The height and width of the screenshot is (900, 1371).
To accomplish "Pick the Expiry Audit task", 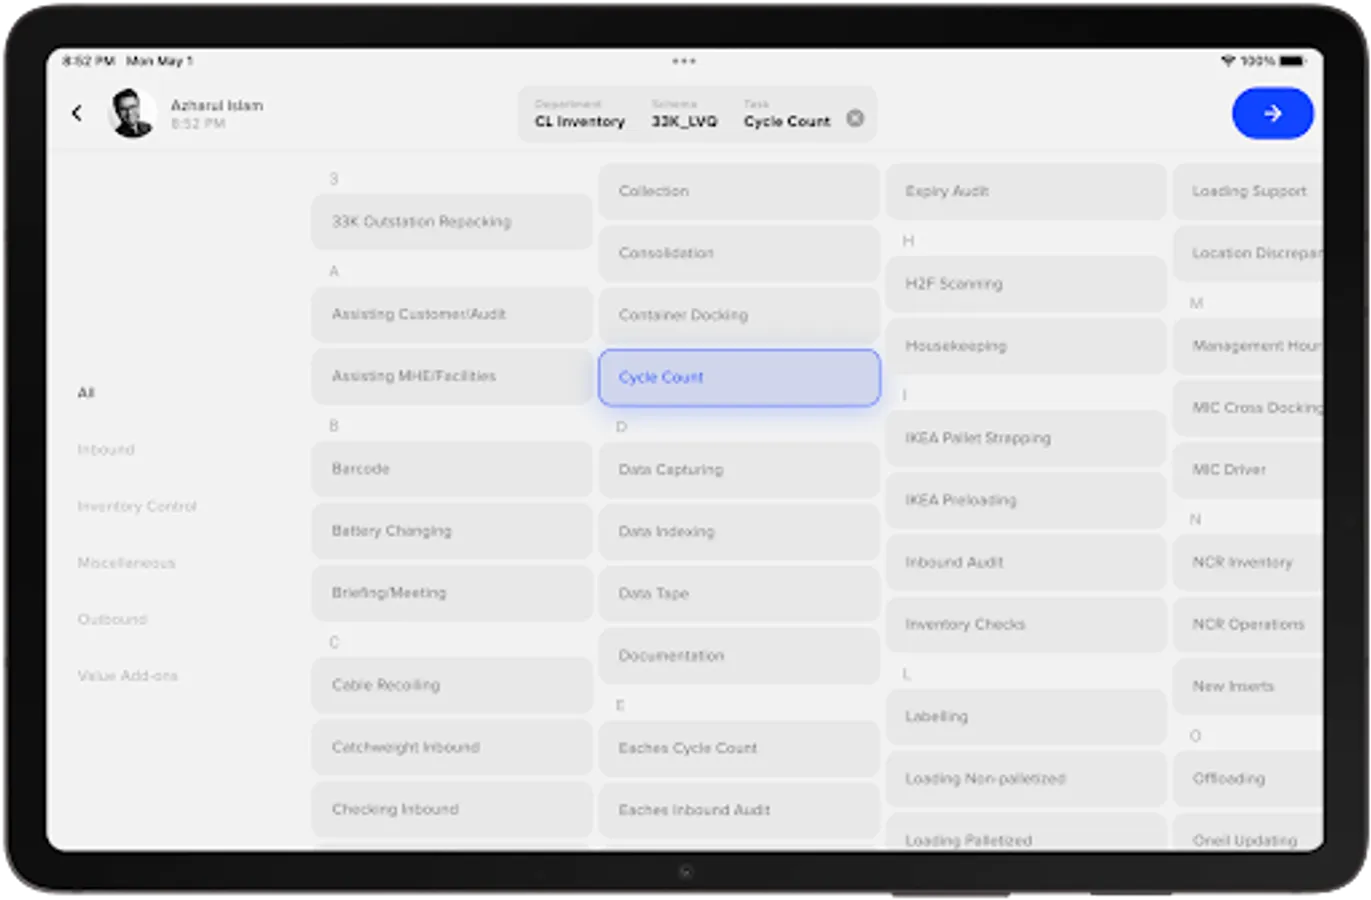I will pyautogui.click(x=1026, y=191).
